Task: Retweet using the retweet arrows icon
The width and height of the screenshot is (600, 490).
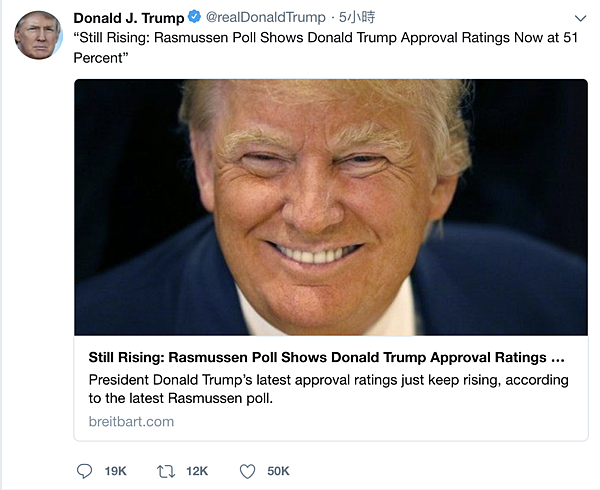Action: tap(166, 471)
